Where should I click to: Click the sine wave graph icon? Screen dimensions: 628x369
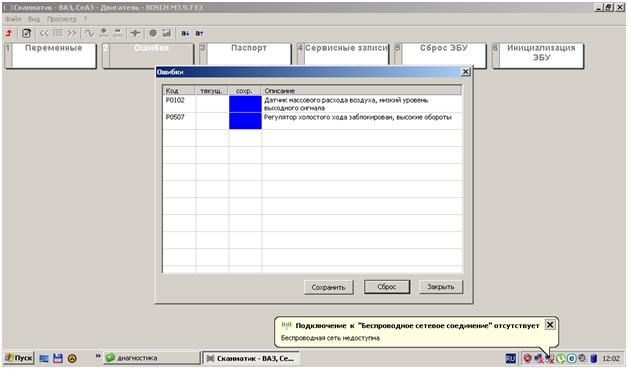point(89,33)
